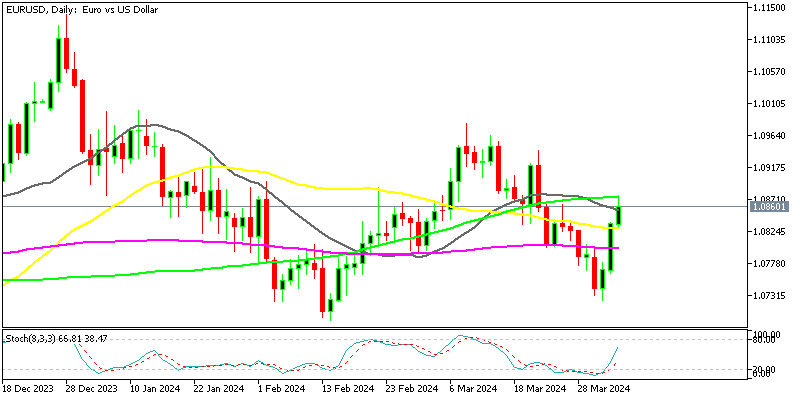This screenshot has width=800, height=400.
Task: Select the magenta moving average line
Action: tap(150, 241)
